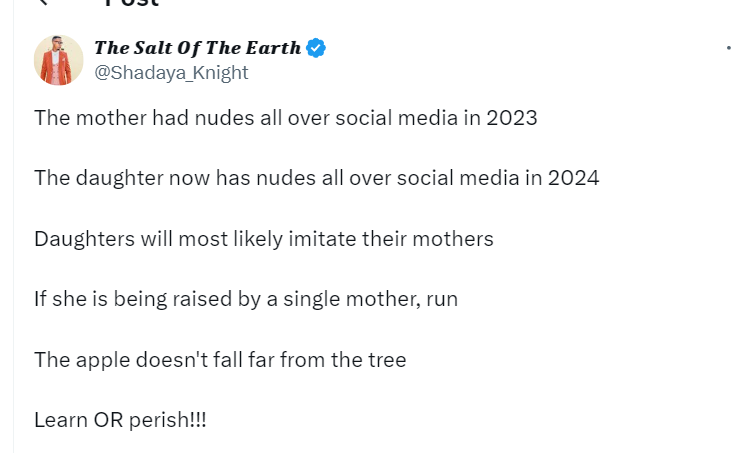Click the year 2024 in the post
Screen dimensions: 731x453
point(573,178)
